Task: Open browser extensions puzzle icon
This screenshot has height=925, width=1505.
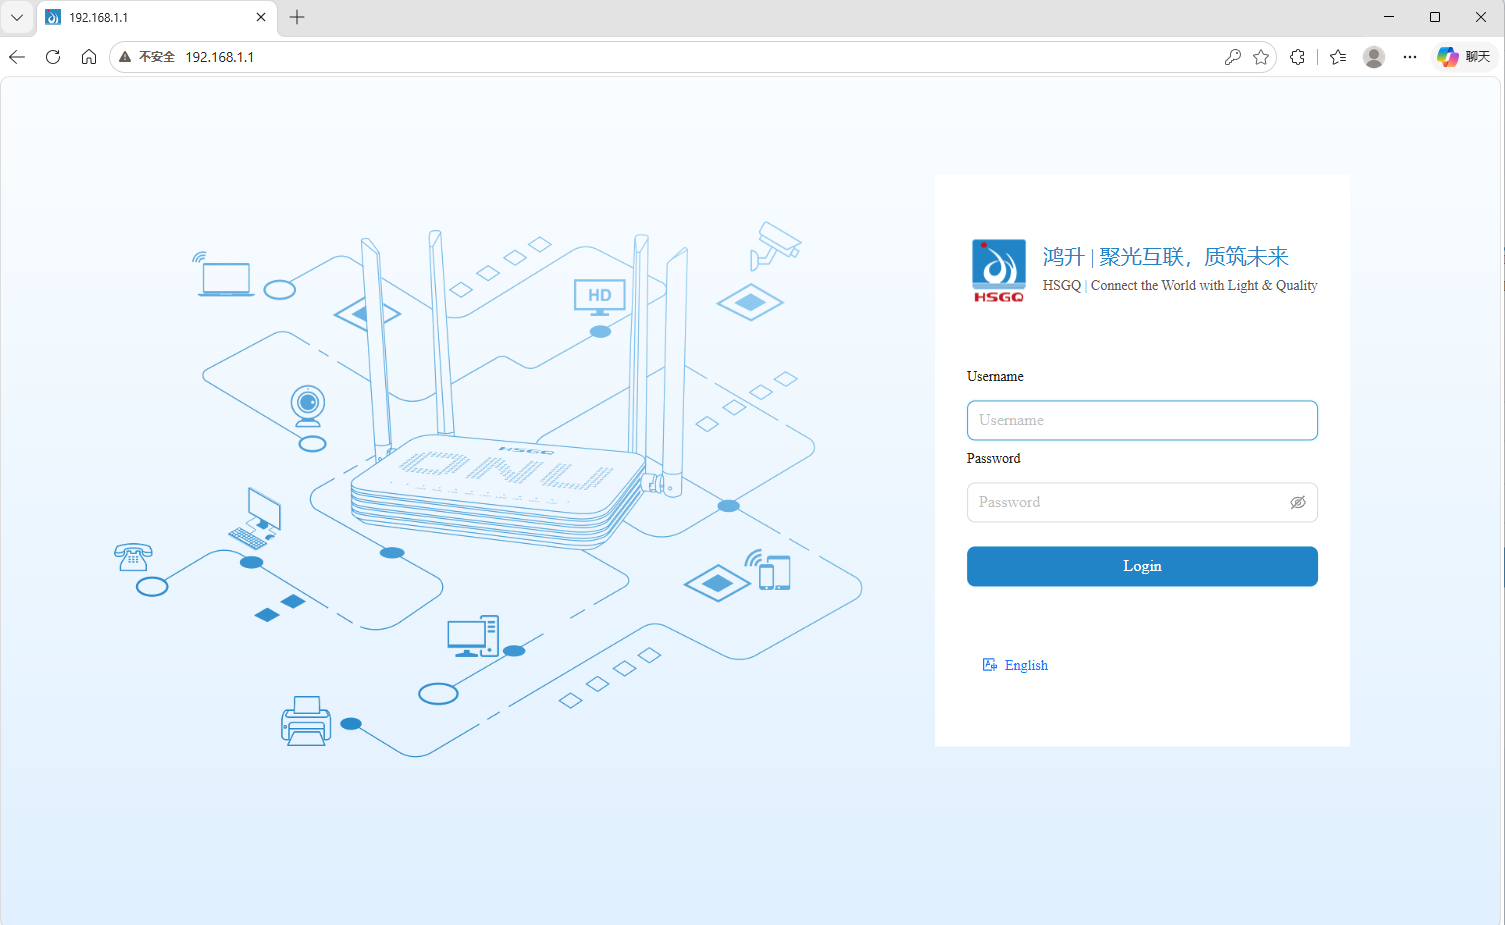Action: click(x=1297, y=57)
